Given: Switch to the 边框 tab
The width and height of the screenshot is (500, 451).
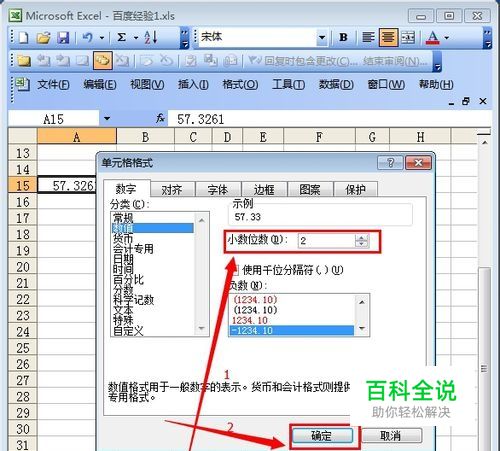Looking at the screenshot, I should (x=264, y=190).
